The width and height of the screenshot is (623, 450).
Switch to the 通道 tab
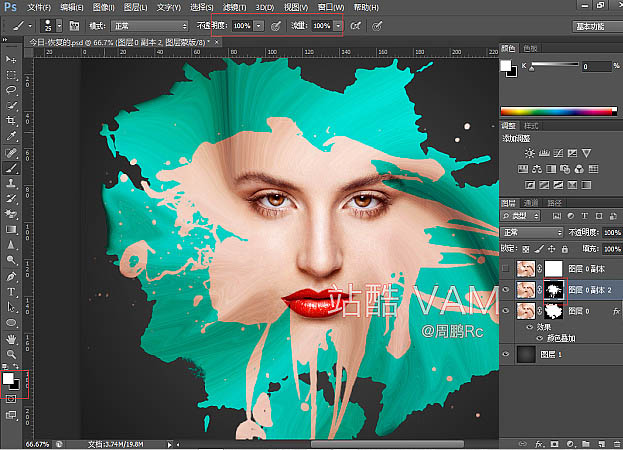532,202
